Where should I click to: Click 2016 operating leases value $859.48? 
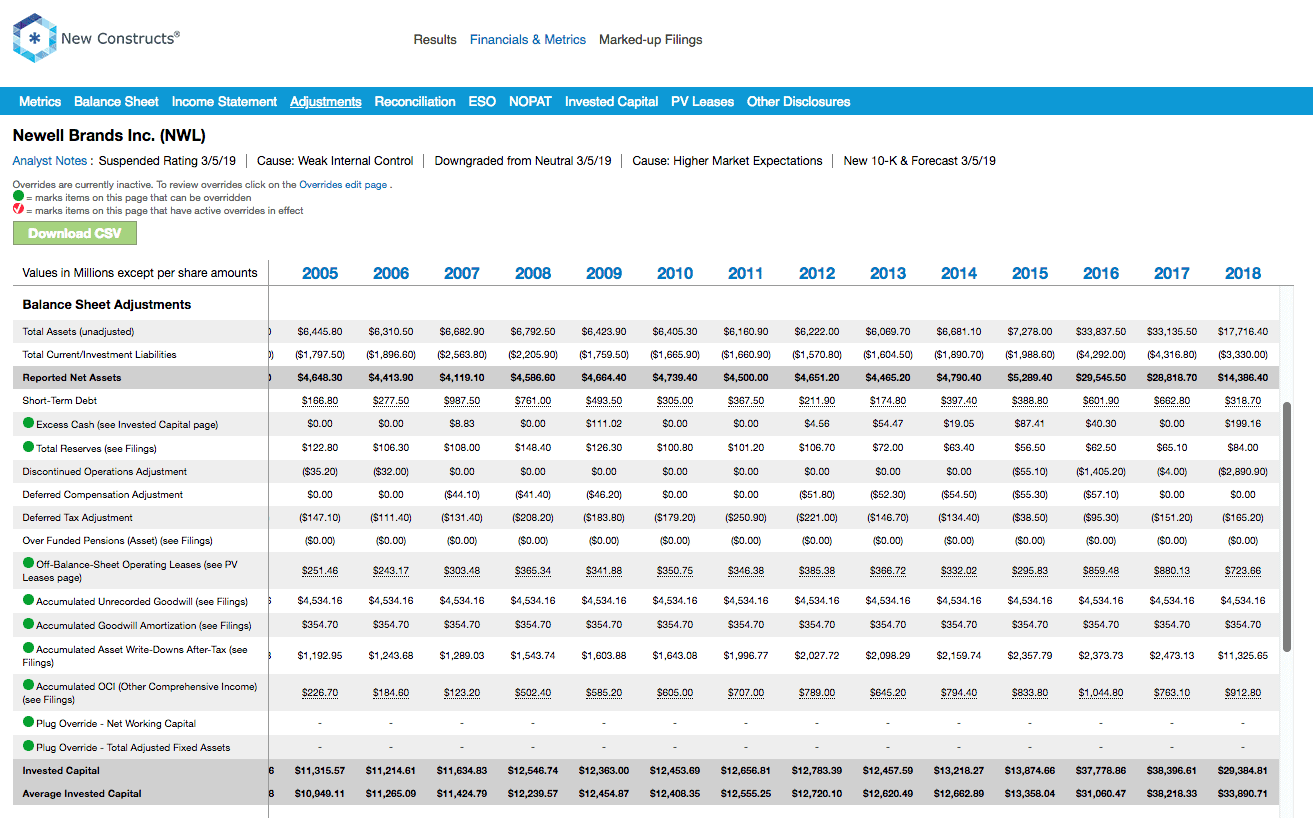[x=1101, y=571]
